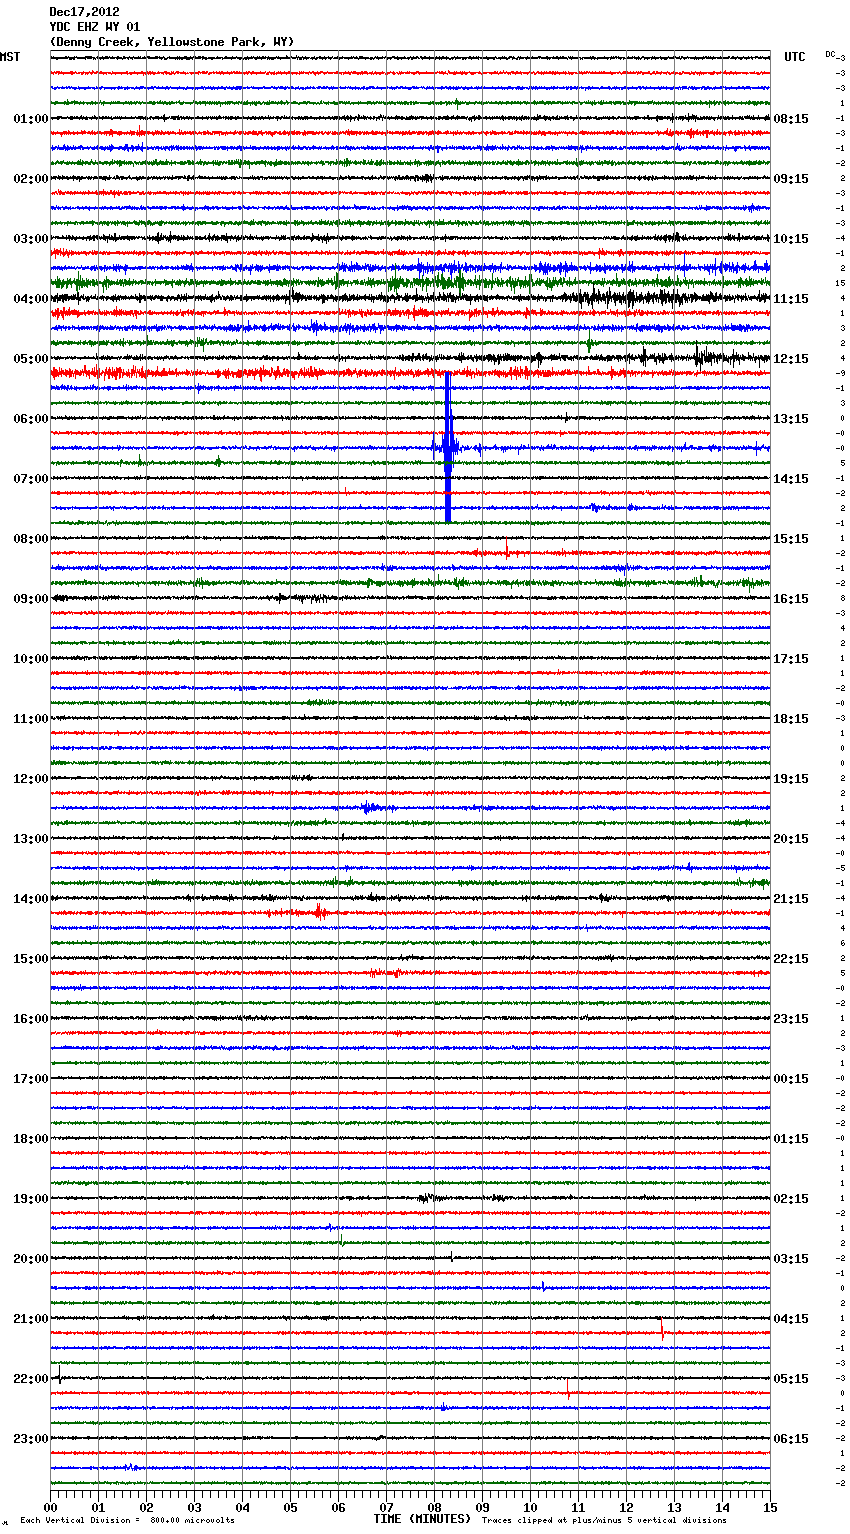
Task: Select the 14:00 MST time label
Action: [x=31, y=899]
